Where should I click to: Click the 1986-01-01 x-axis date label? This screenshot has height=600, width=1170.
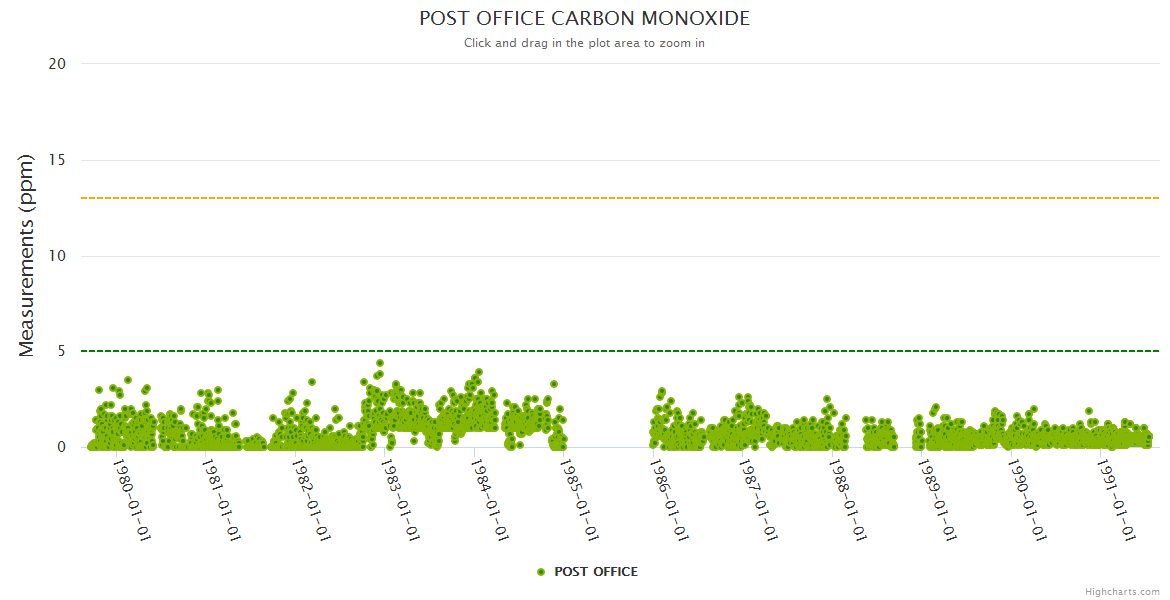(669, 500)
